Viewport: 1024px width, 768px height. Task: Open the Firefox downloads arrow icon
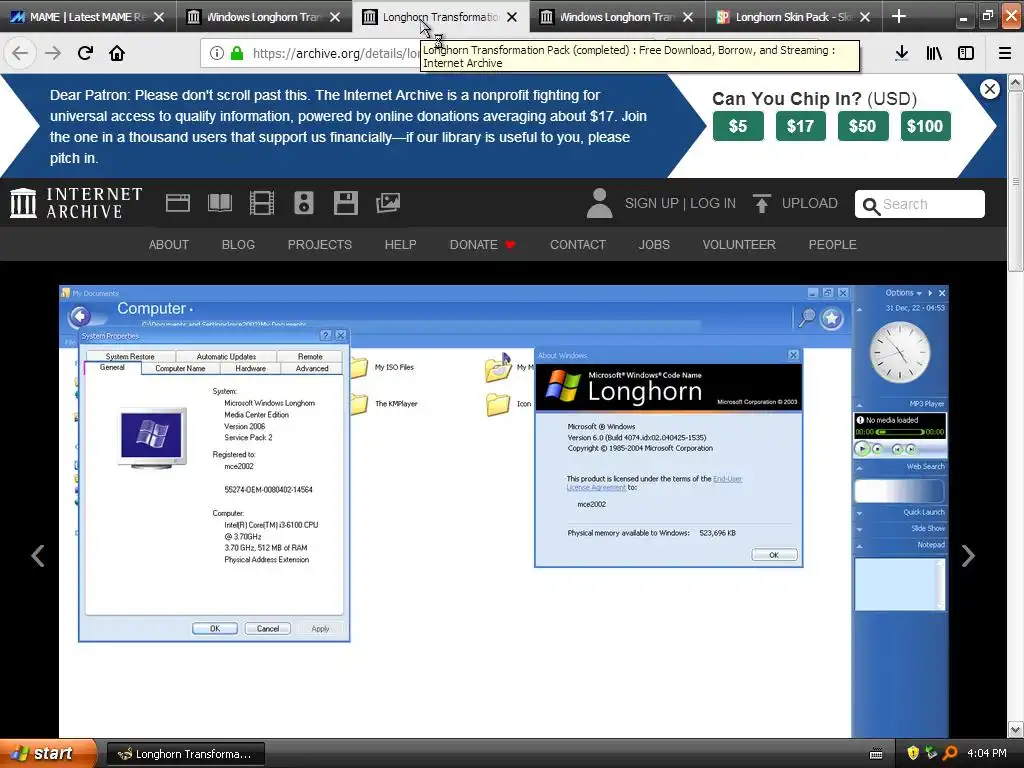click(902, 53)
